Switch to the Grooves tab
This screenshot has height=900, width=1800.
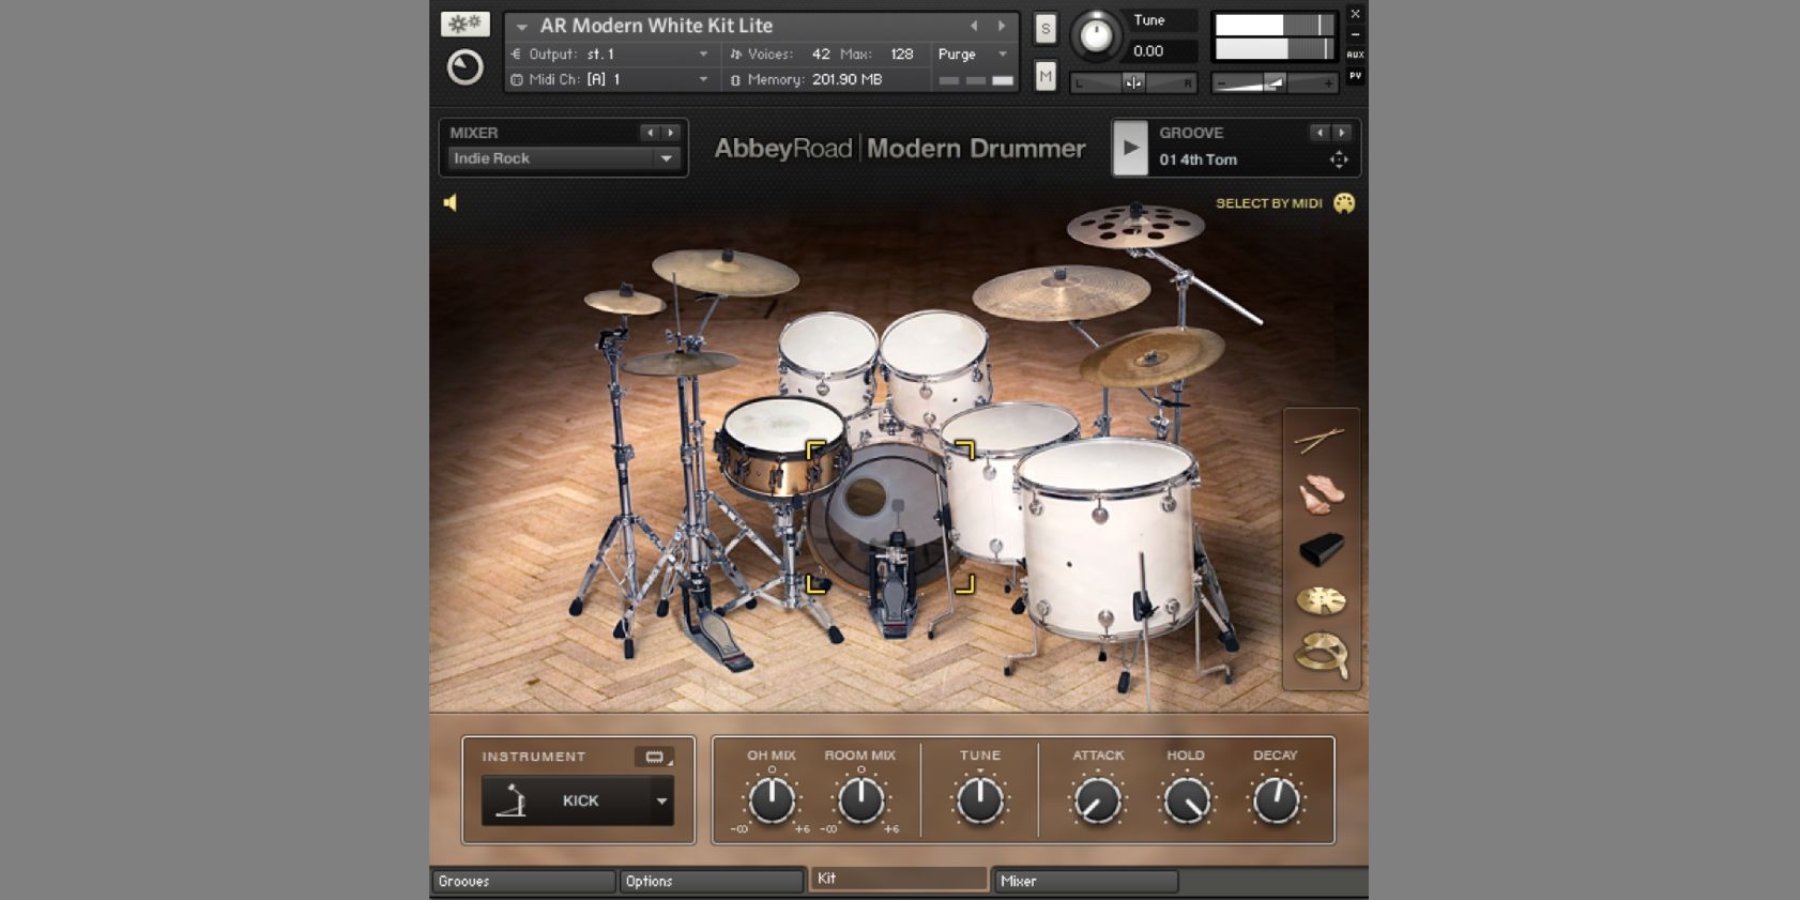click(x=523, y=881)
